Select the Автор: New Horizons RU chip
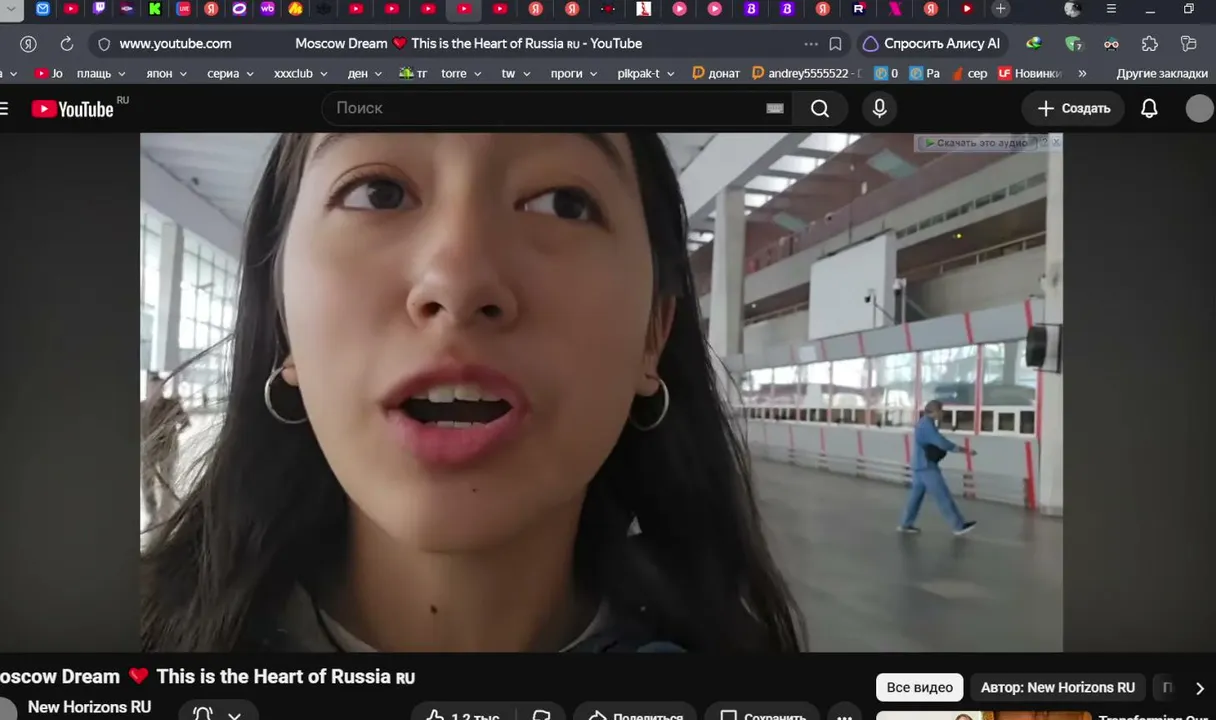 coord(1058,687)
